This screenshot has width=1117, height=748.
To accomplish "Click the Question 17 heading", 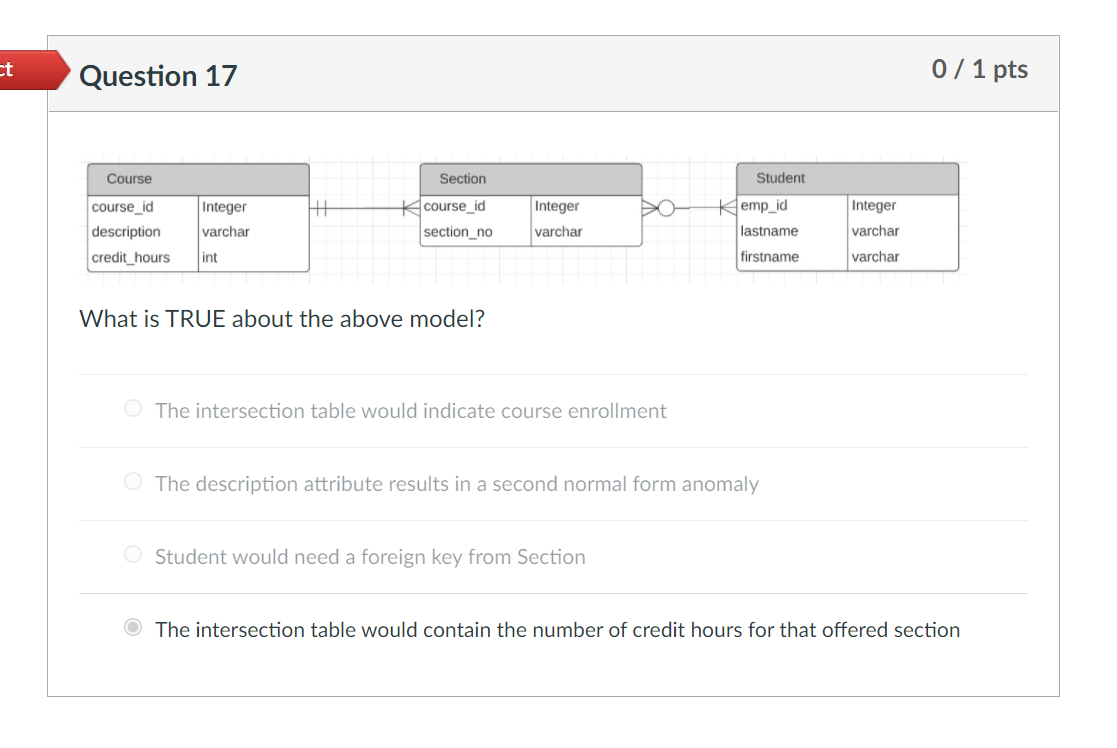I will click(x=158, y=76).
